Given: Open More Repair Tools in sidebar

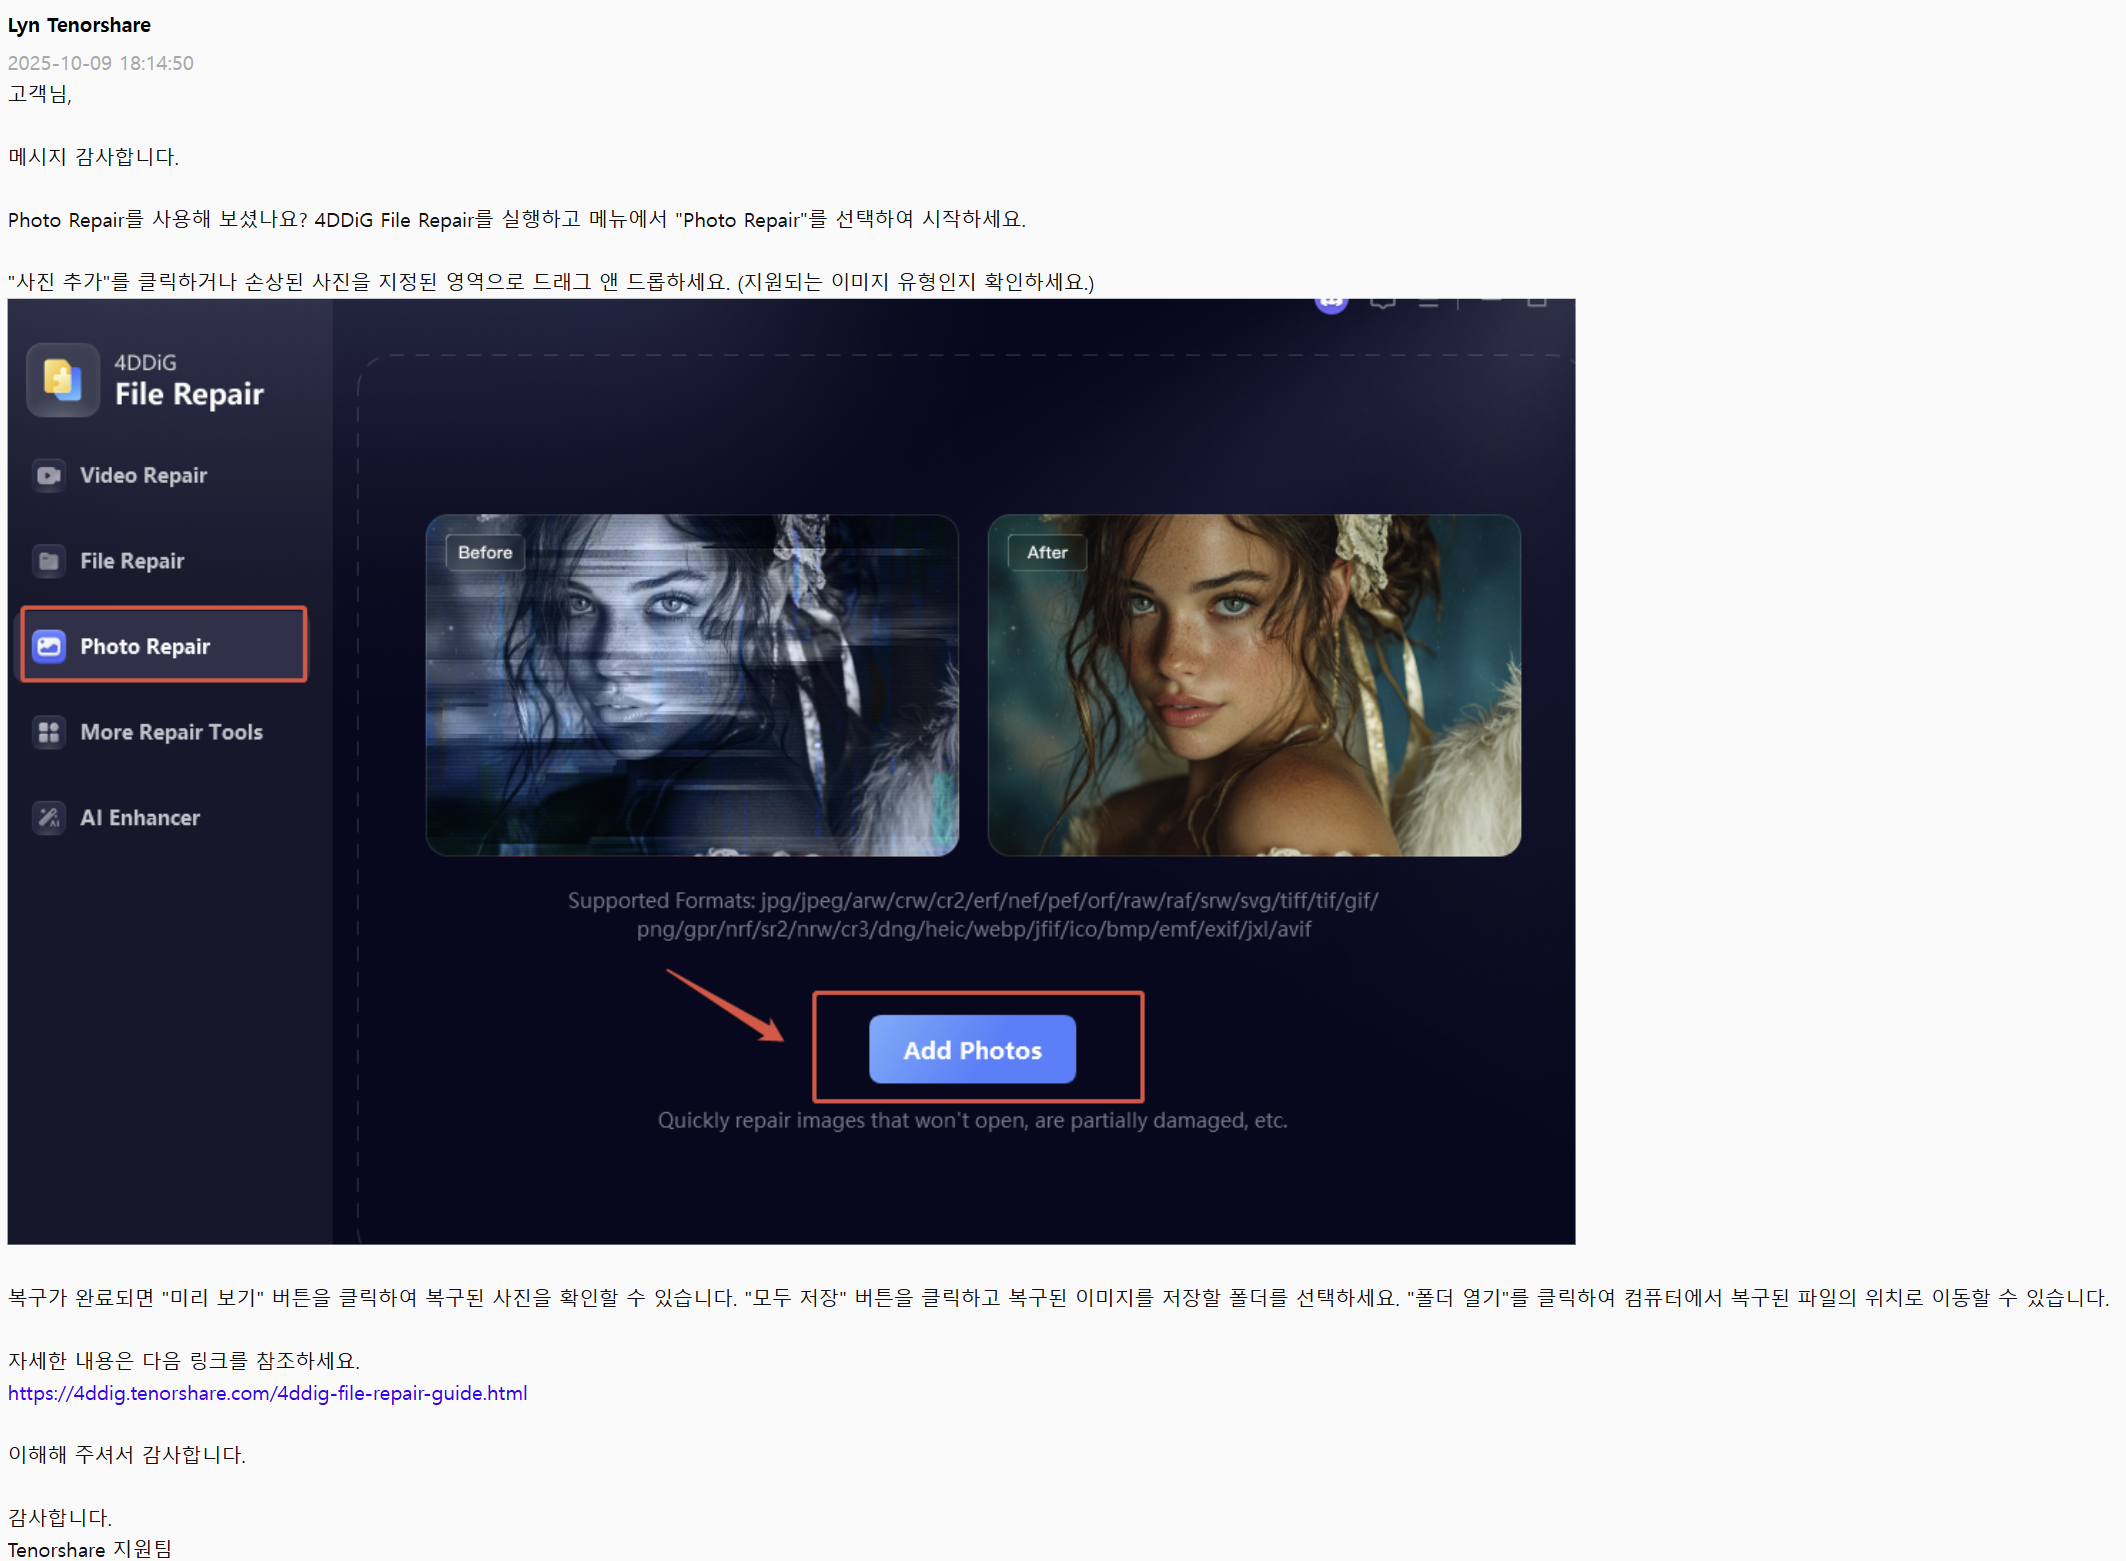Looking at the screenshot, I should coord(171,732).
